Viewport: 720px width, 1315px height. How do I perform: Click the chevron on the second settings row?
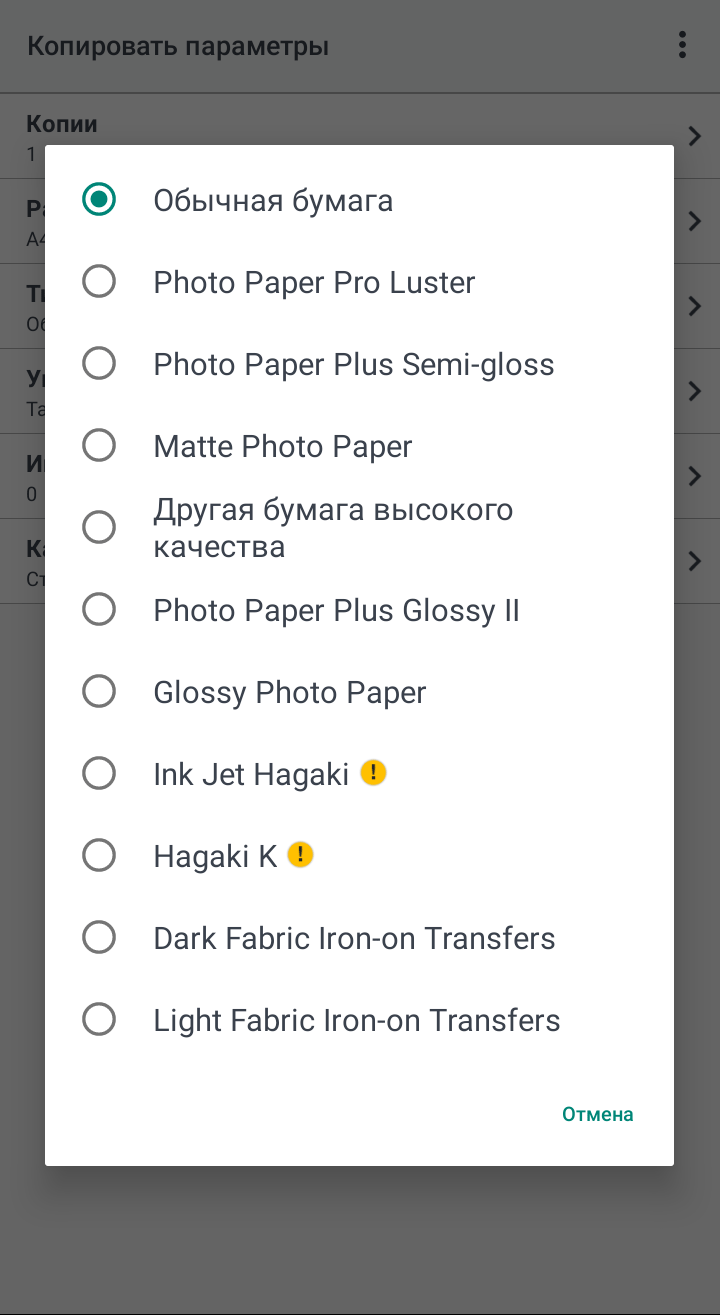(x=696, y=221)
